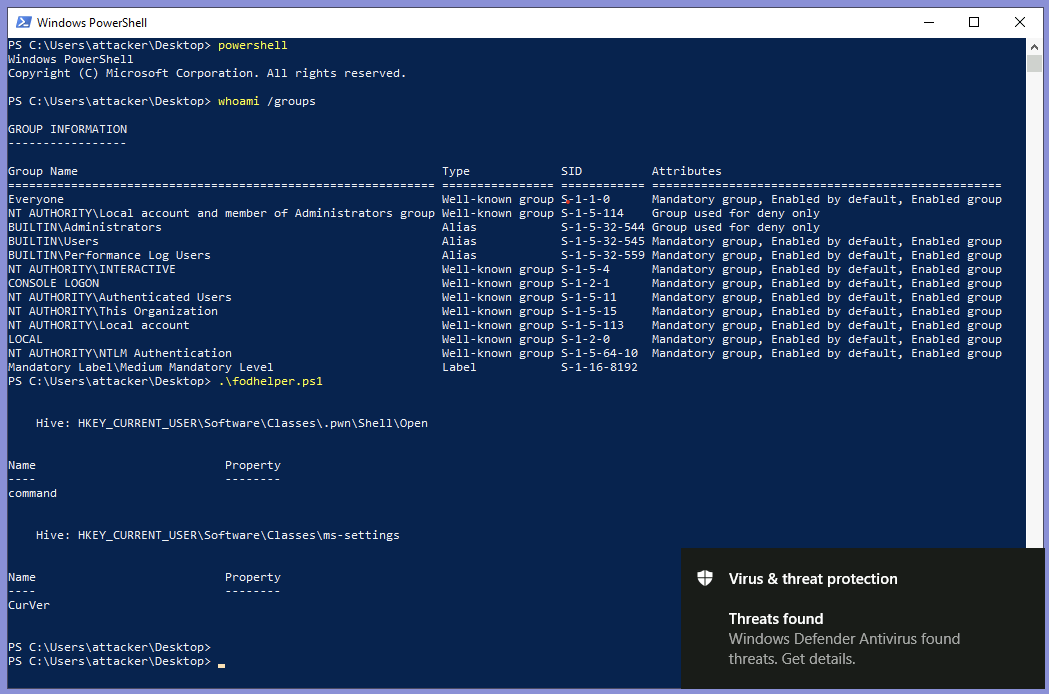The width and height of the screenshot is (1049, 694).
Task: Click 'Group used for deny only' on Administrators row
Action: (x=736, y=228)
